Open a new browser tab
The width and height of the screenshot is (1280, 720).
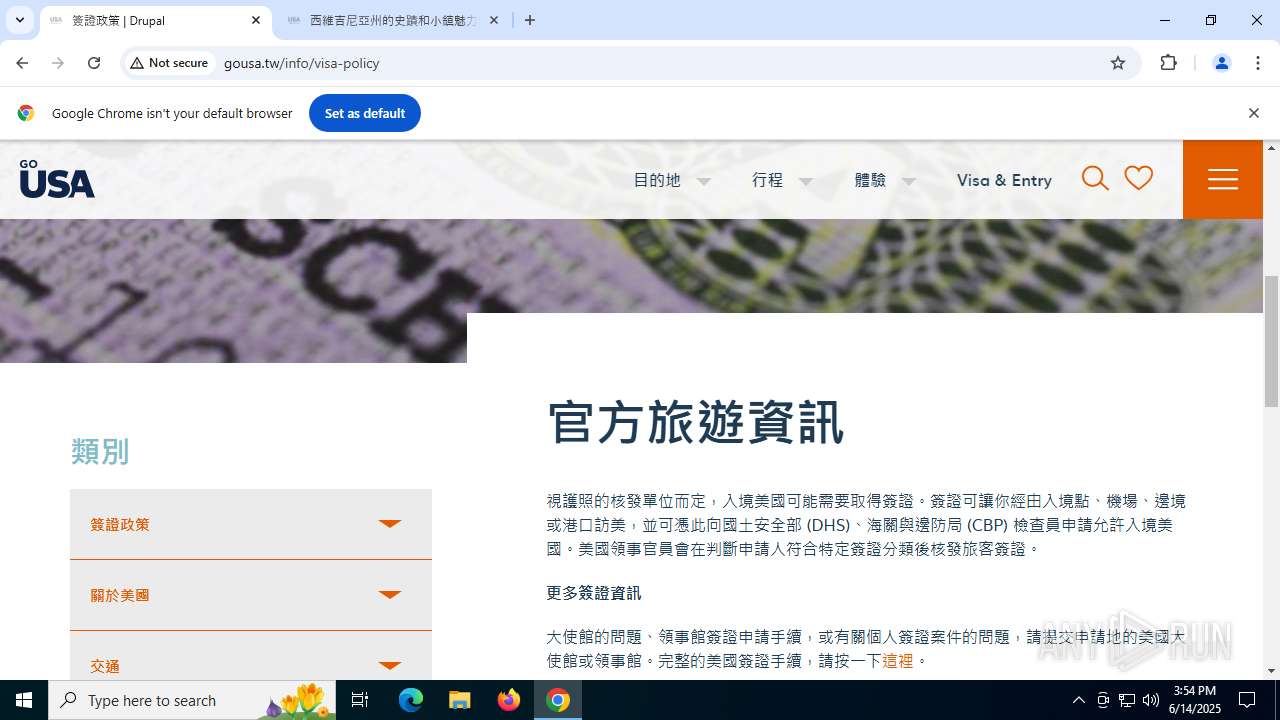[530, 20]
